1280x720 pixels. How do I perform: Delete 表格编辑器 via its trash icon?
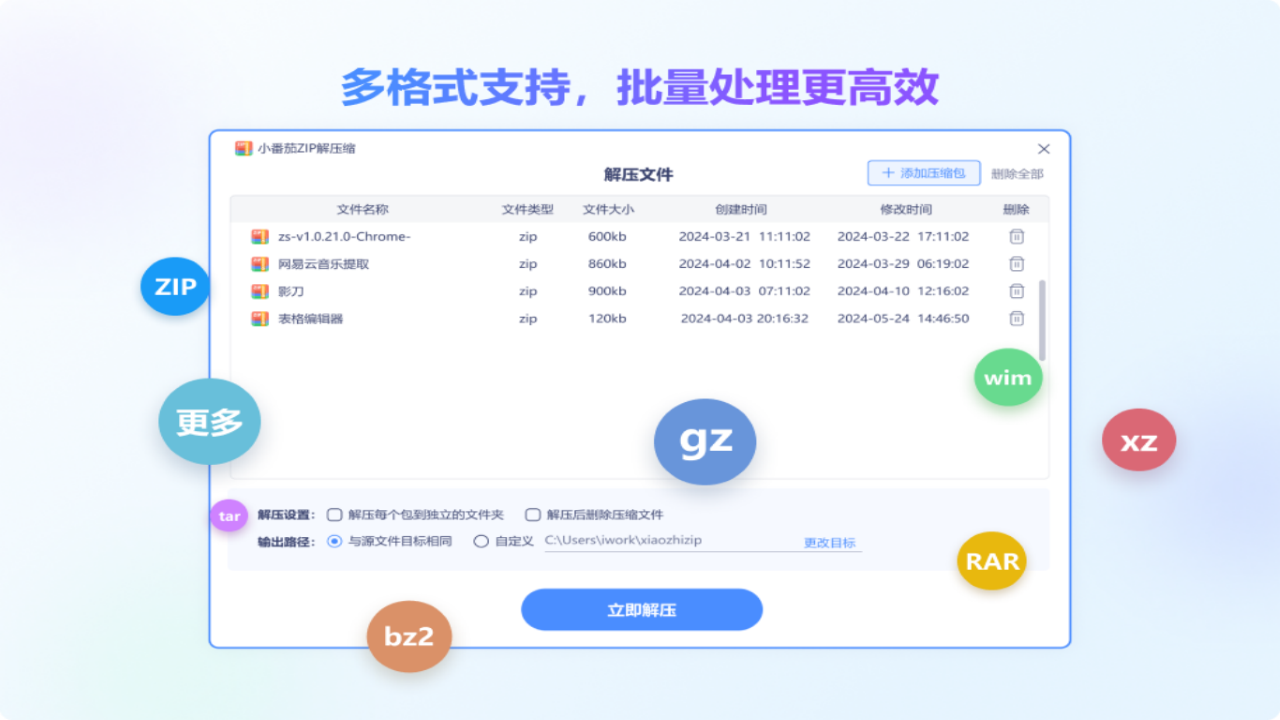coord(1016,318)
